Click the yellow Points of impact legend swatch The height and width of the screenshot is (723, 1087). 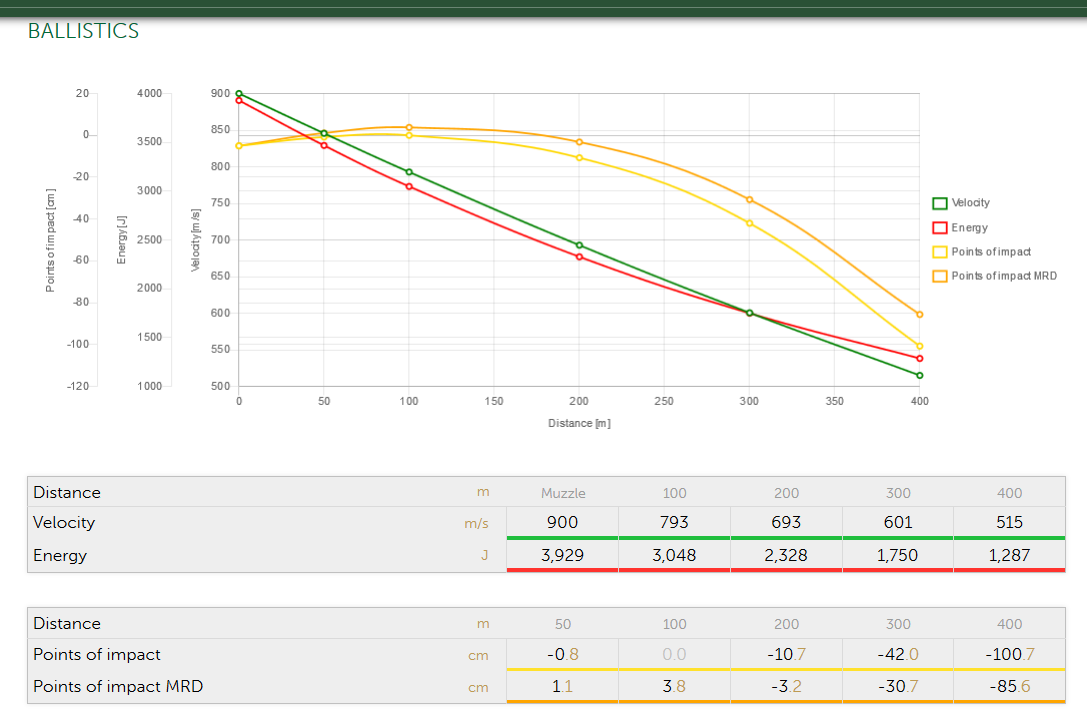pyautogui.click(x=940, y=252)
